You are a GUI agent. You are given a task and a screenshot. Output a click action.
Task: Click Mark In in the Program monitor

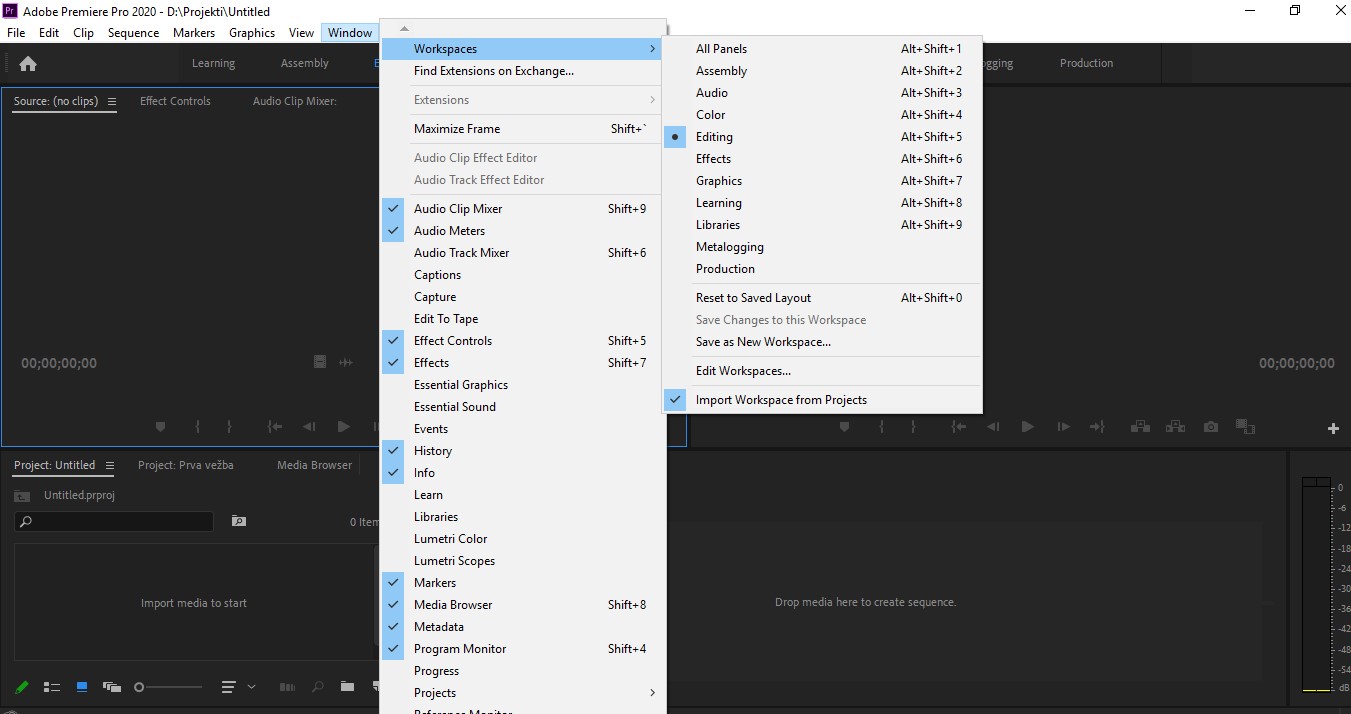pos(881,427)
